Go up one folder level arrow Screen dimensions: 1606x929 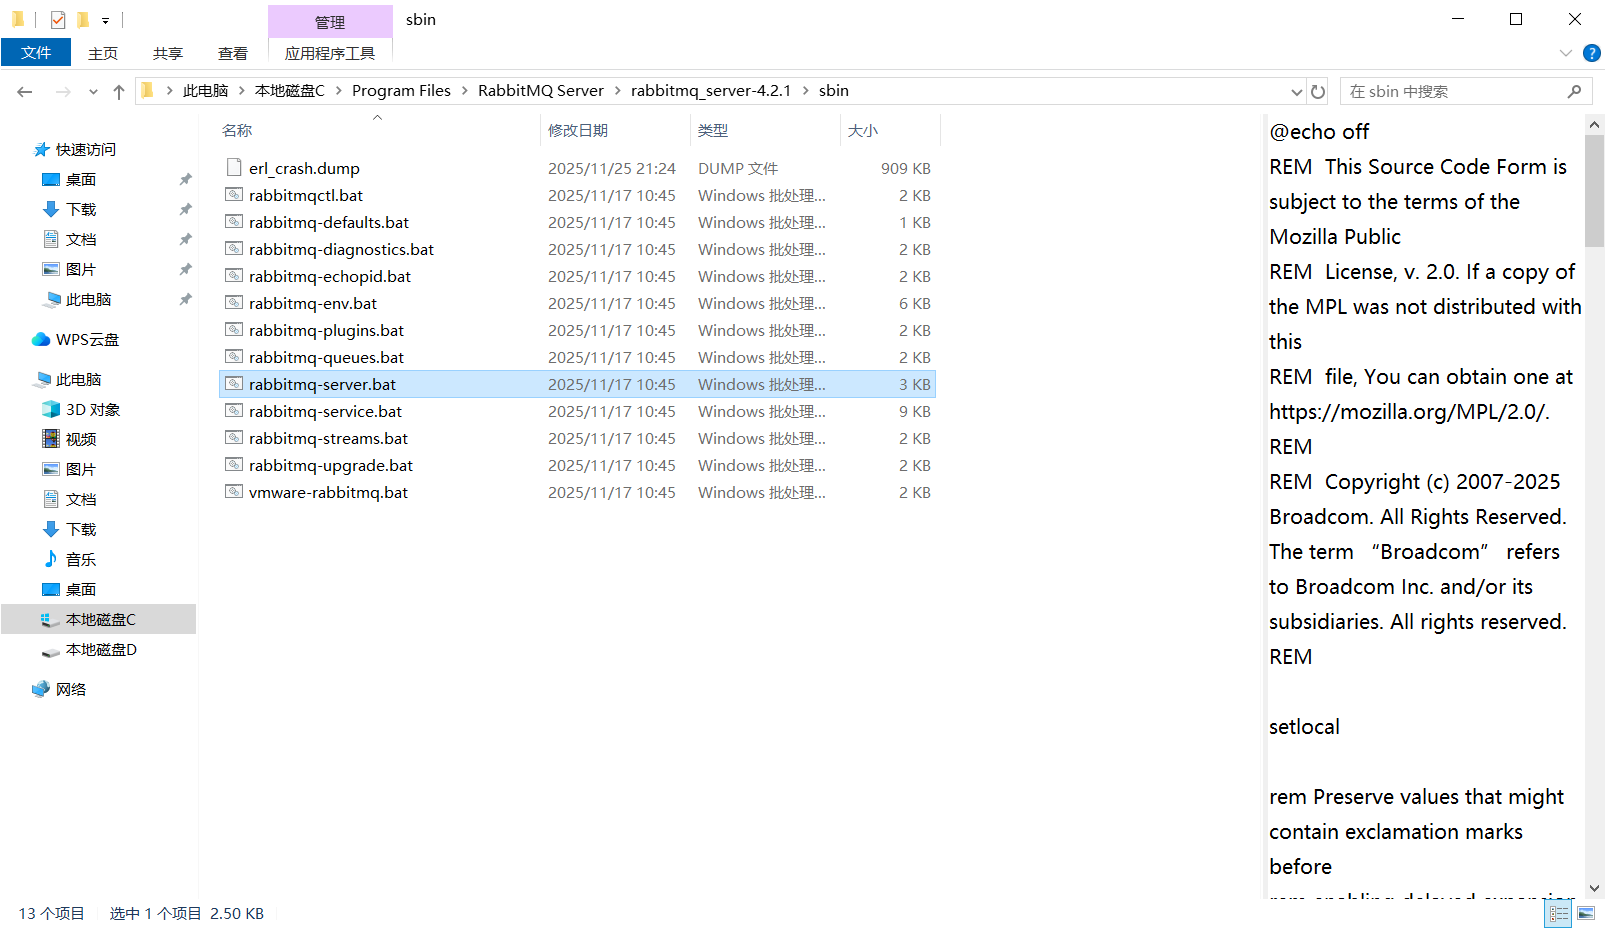pyautogui.click(x=119, y=92)
